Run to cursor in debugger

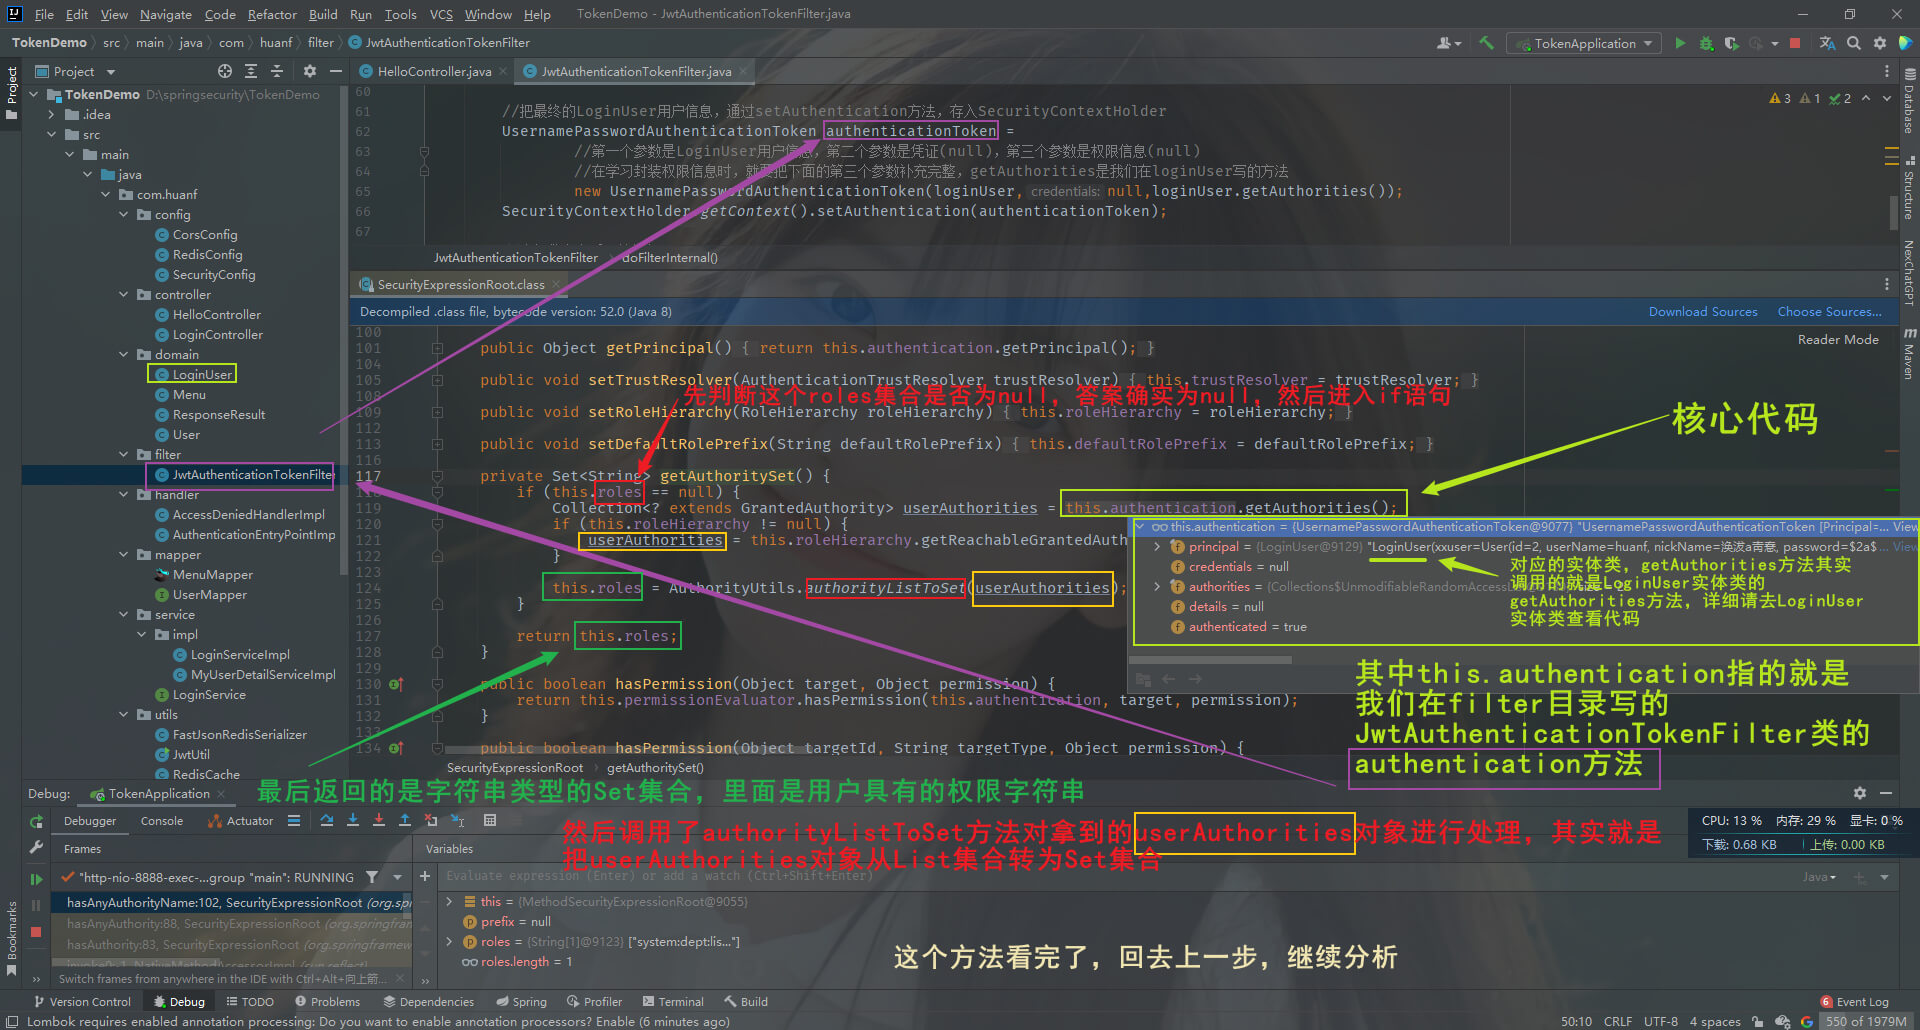click(457, 820)
